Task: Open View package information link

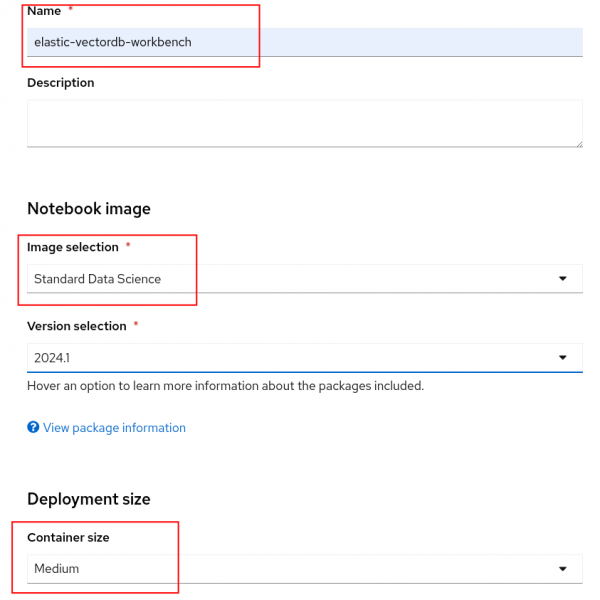Action: 114,428
